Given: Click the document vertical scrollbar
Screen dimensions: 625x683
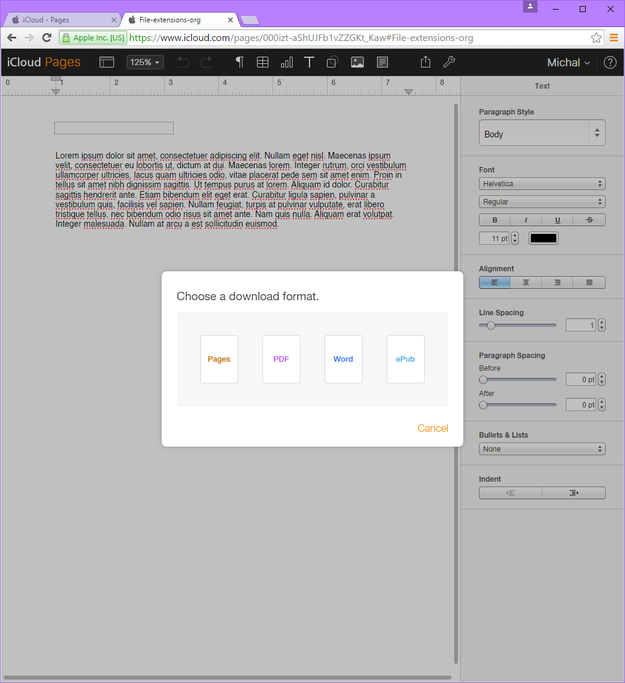Looking at the screenshot, I should [x=456, y=383].
